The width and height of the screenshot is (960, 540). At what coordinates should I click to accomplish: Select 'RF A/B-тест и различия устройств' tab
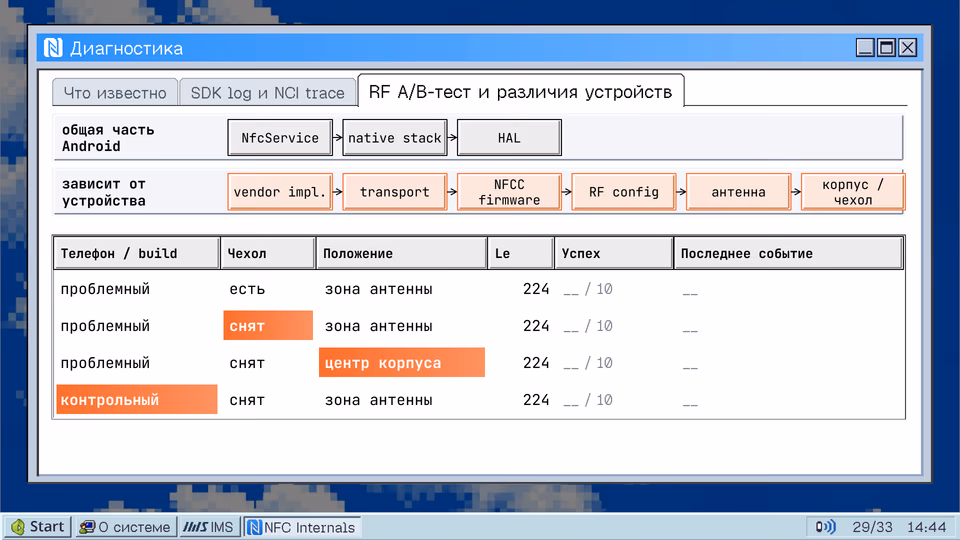click(x=520, y=91)
